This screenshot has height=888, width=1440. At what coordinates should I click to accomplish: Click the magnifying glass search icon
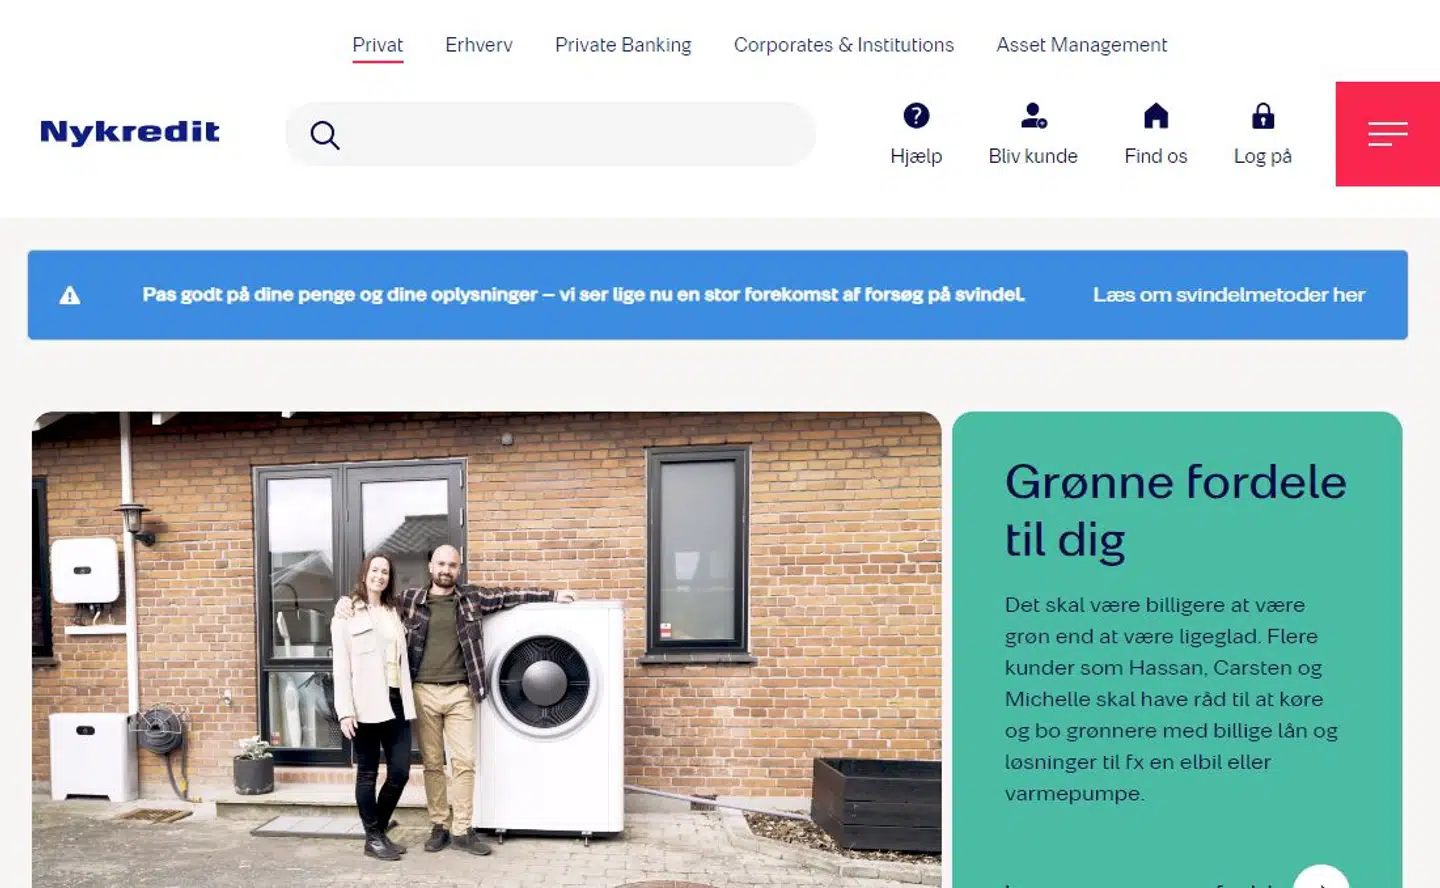[324, 135]
